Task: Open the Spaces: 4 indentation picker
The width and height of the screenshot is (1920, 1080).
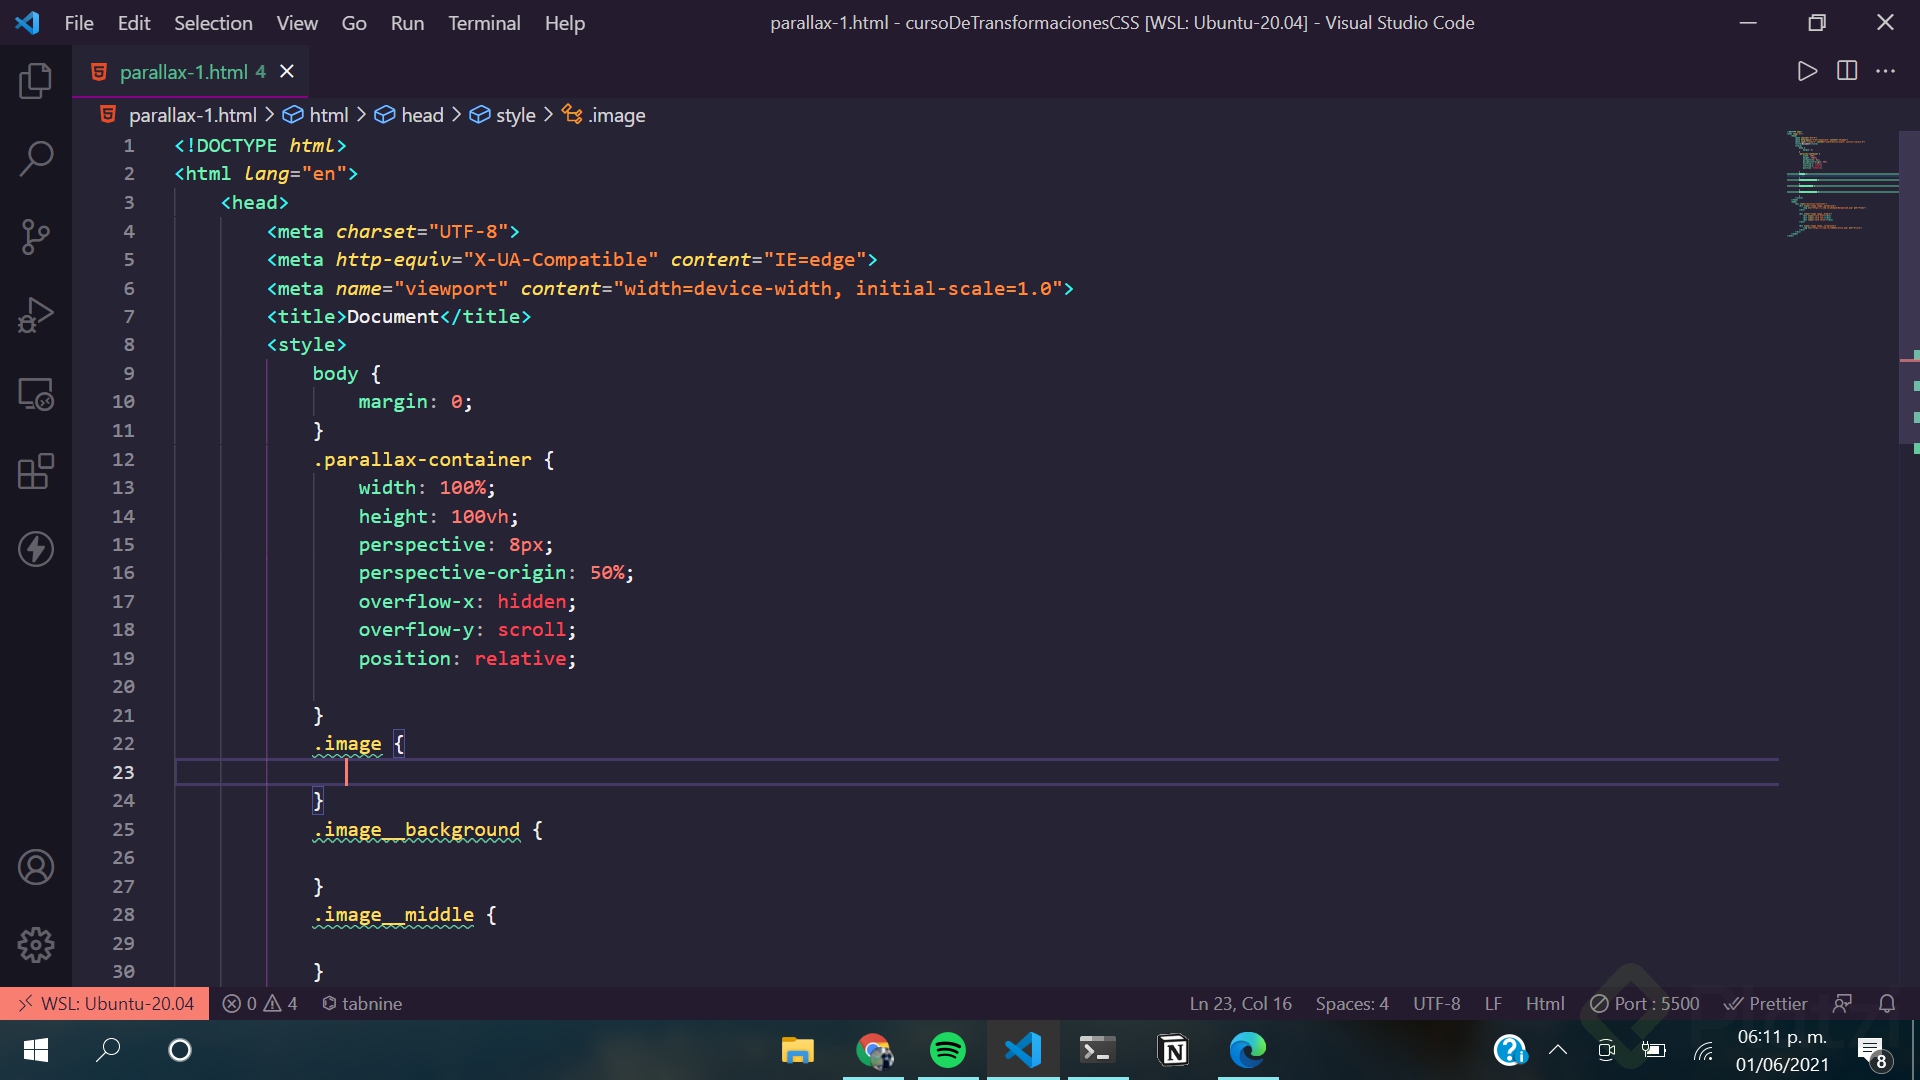Action: [x=1351, y=1003]
